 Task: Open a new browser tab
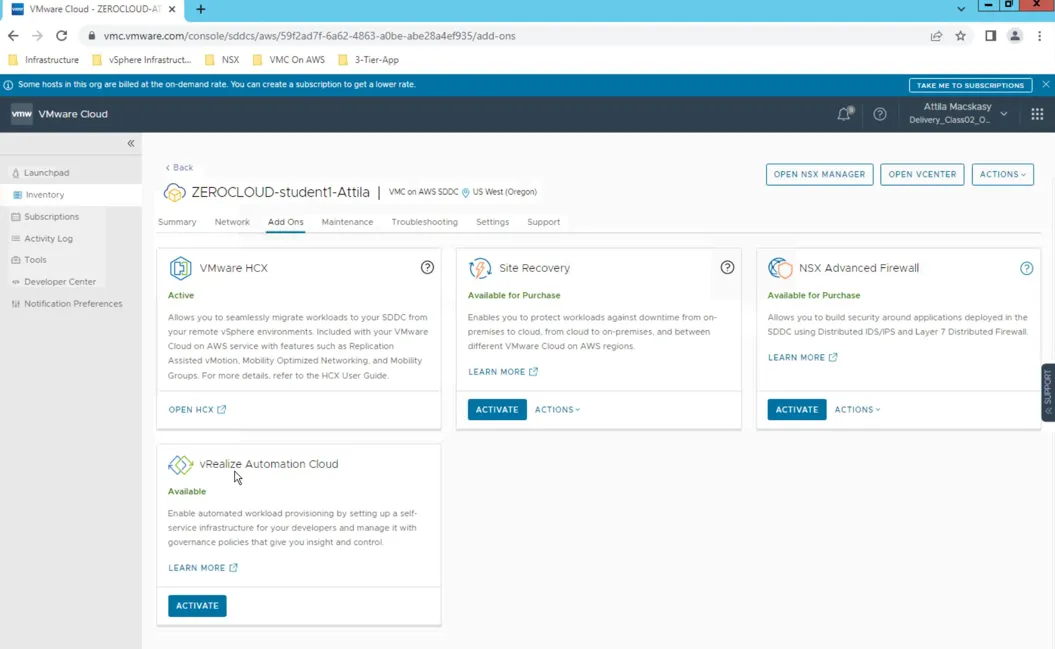[201, 9]
